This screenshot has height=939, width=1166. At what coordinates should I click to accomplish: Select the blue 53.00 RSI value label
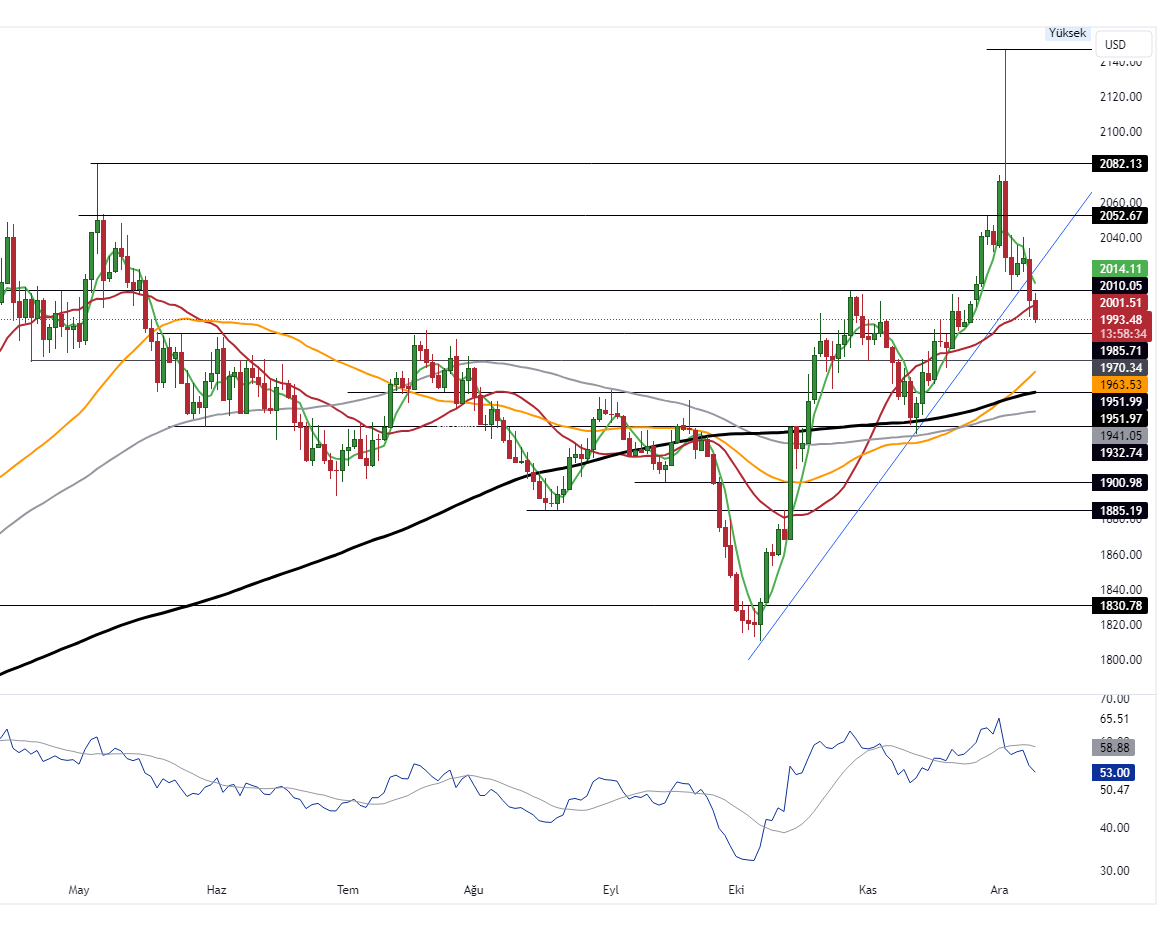point(1115,773)
